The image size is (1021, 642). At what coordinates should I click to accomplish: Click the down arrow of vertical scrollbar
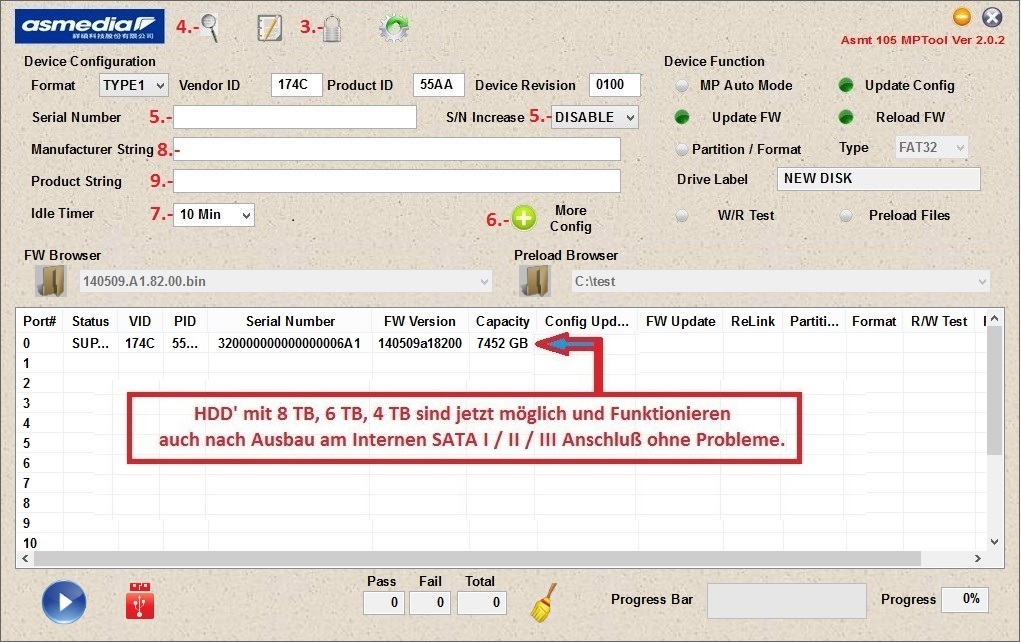coord(994,542)
